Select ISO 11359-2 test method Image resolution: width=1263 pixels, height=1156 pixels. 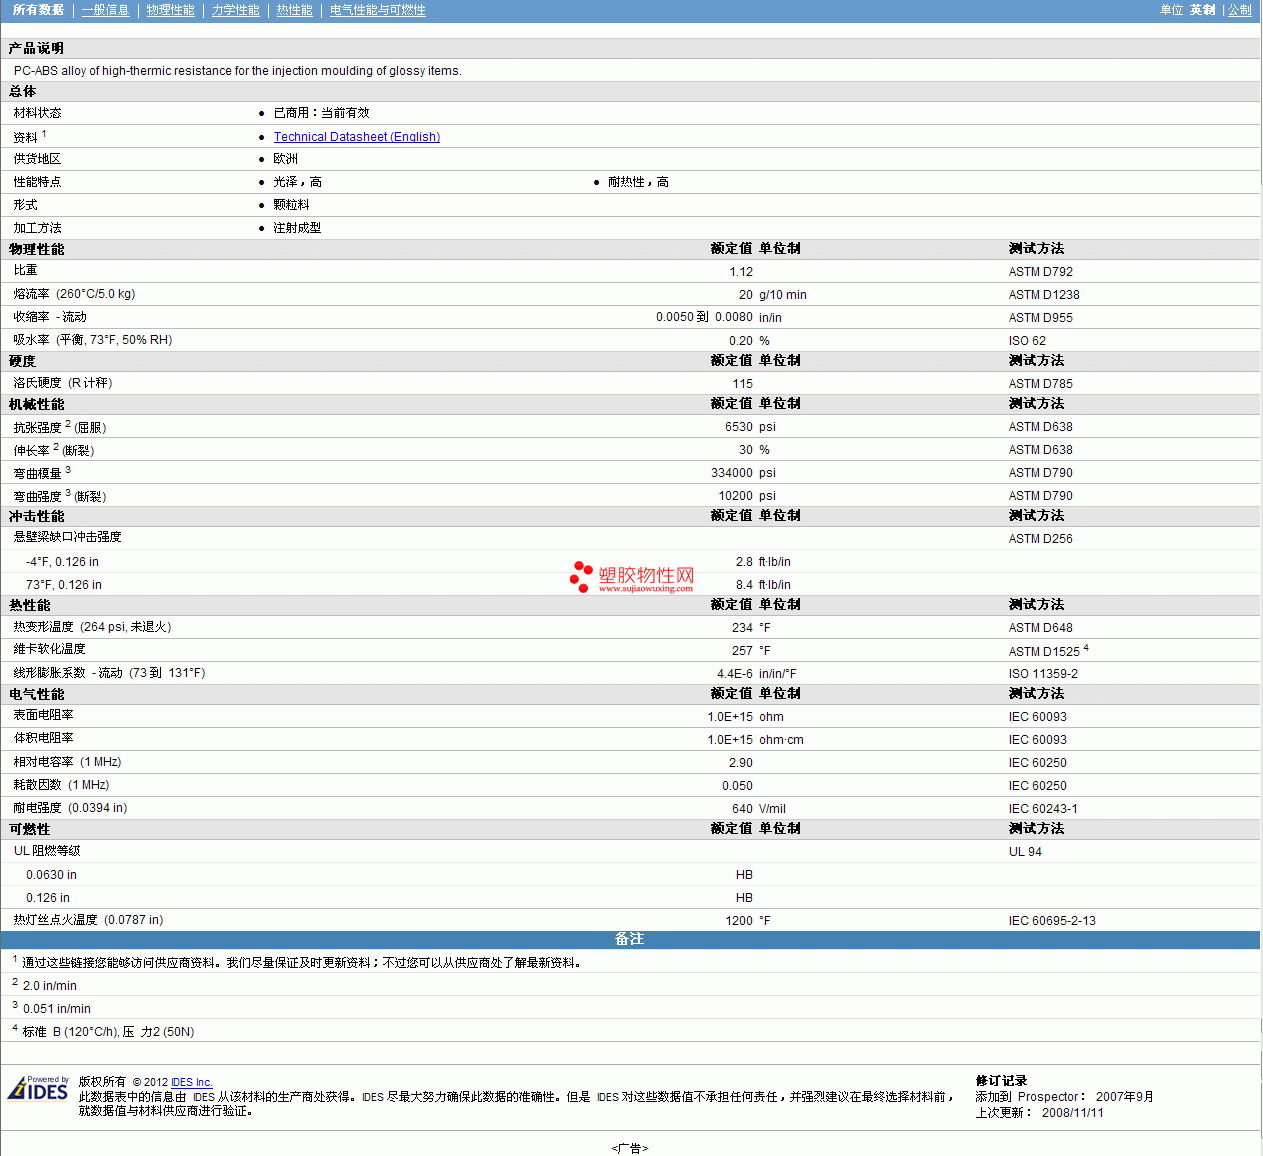pos(1043,674)
